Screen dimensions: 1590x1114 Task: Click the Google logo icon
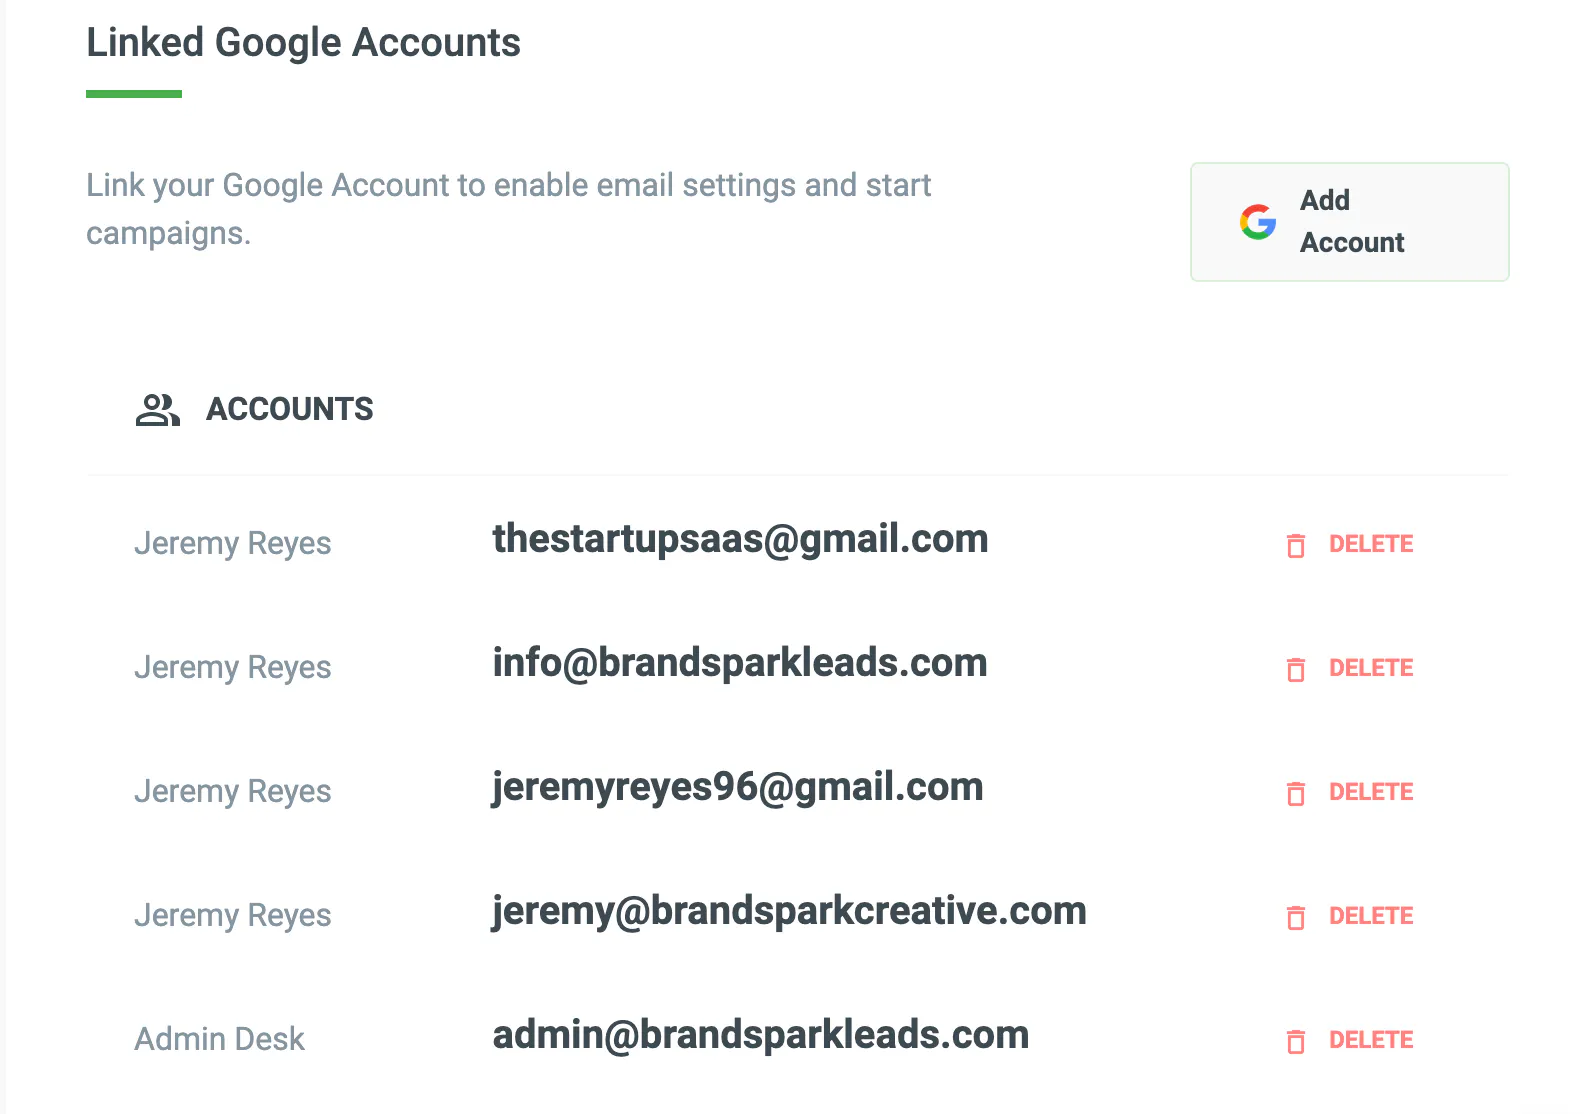pos(1258,222)
